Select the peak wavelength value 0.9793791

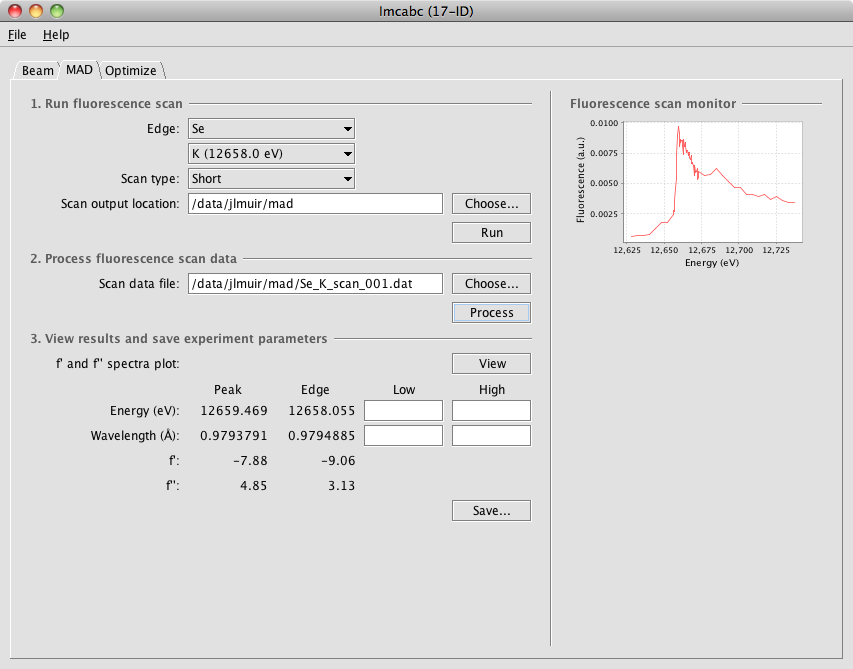point(234,436)
